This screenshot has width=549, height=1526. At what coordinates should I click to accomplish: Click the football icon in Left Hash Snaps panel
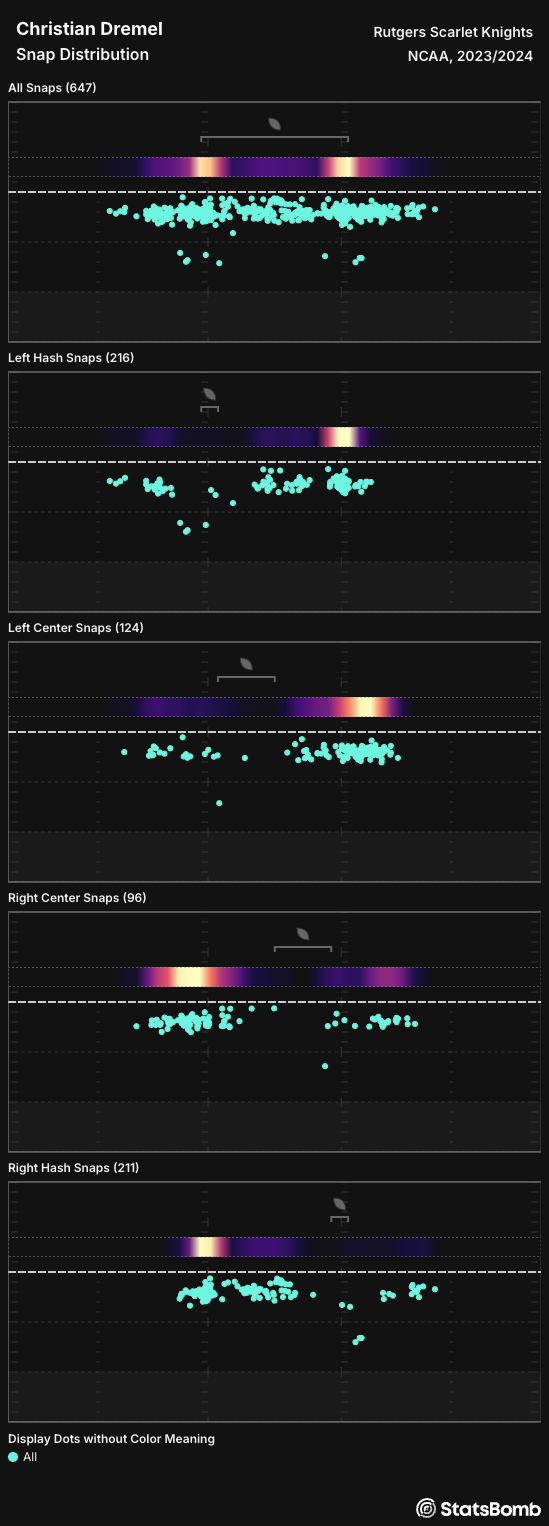pos(209,394)
